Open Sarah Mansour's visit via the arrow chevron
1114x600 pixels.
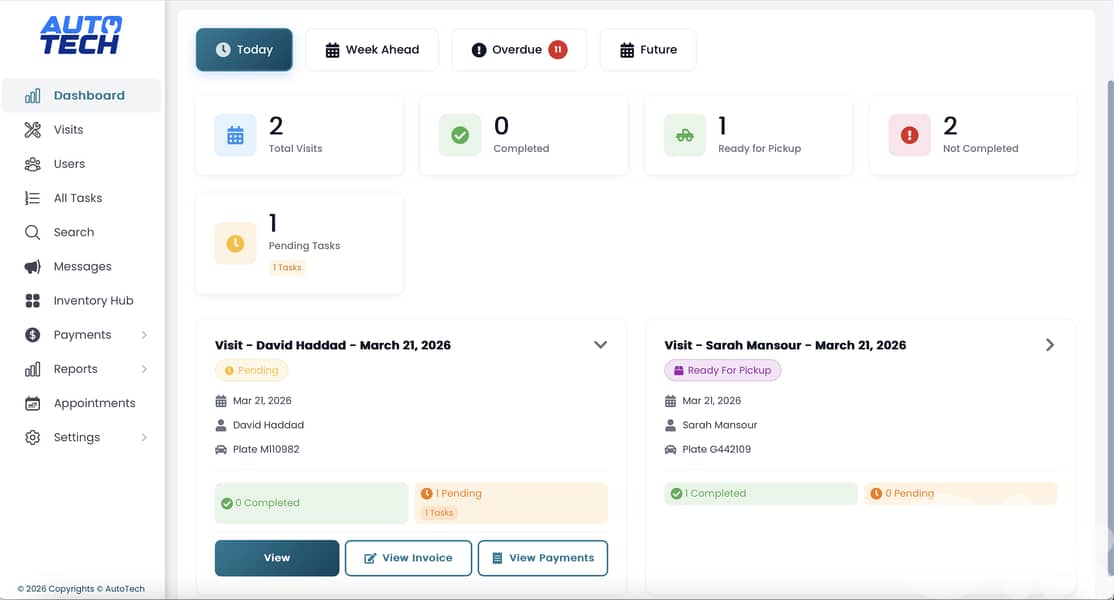pyautogui.click(x=1050, y=344)
